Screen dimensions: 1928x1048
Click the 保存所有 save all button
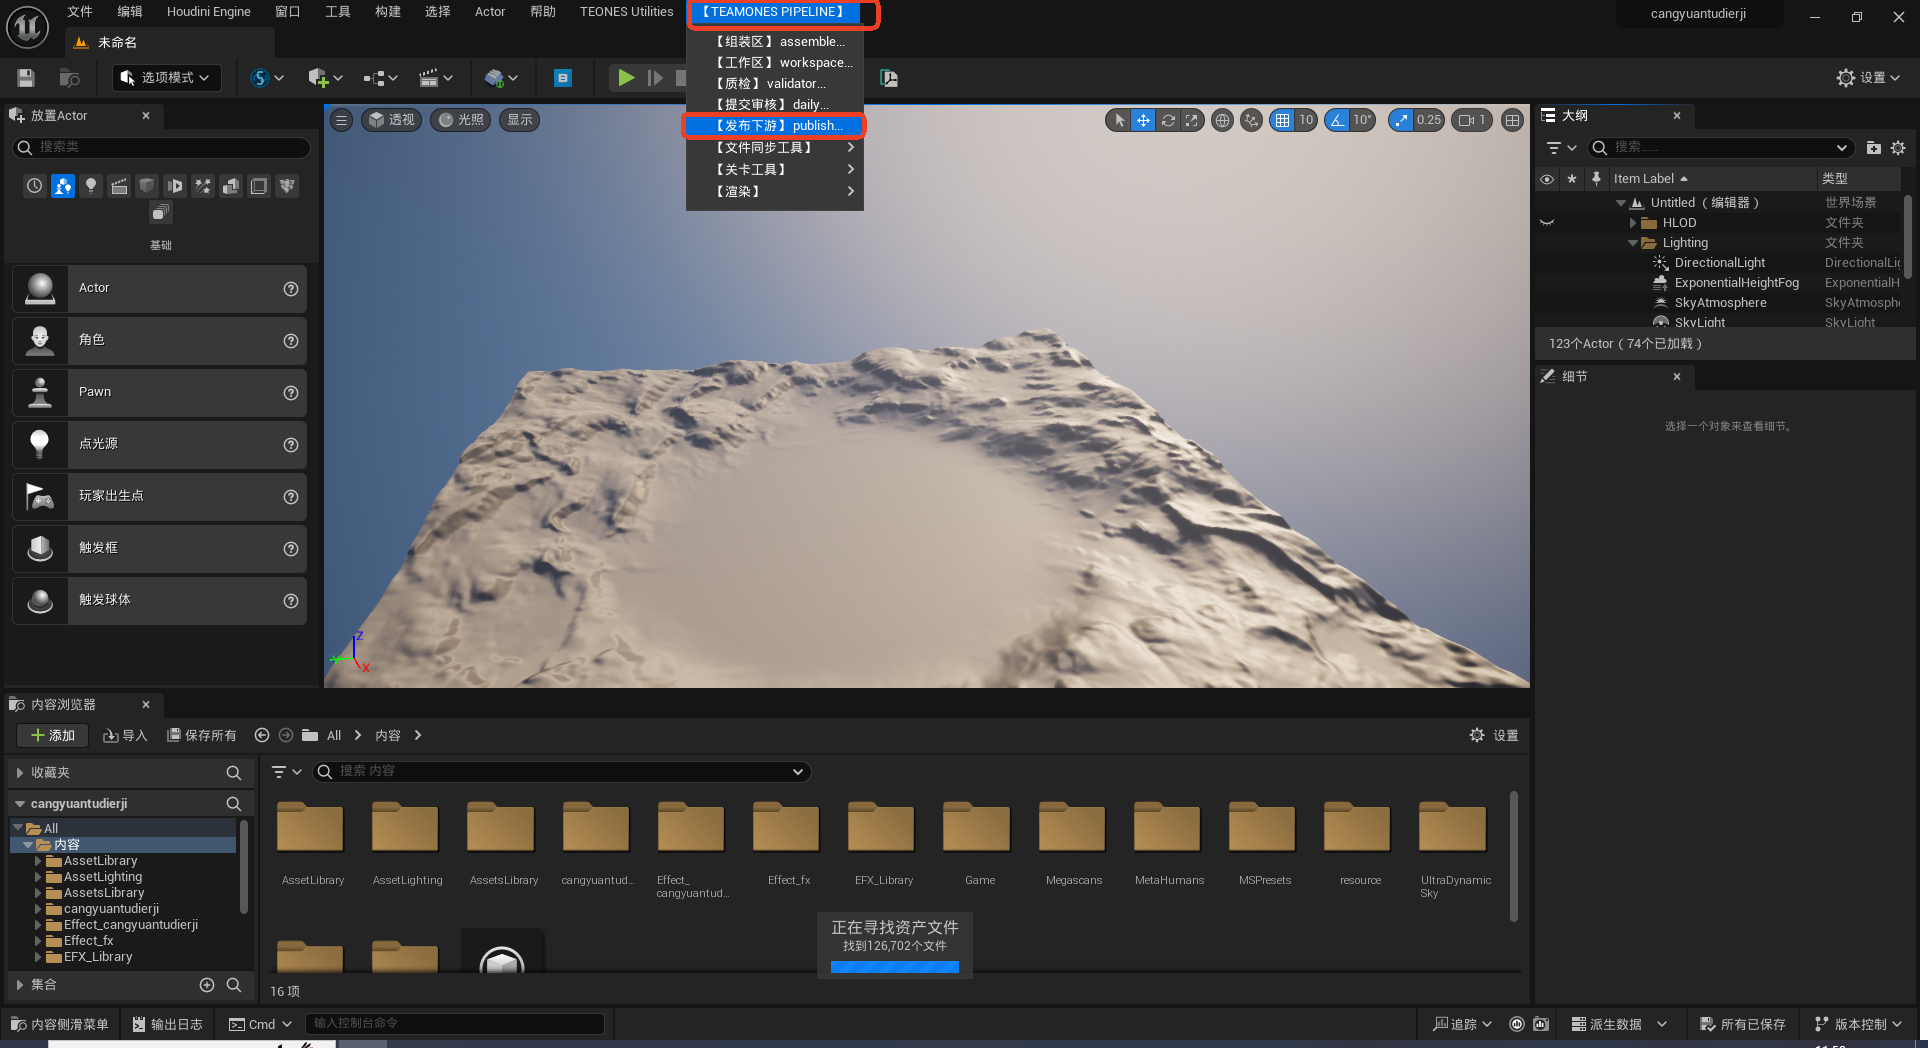(x=201, y=735)
